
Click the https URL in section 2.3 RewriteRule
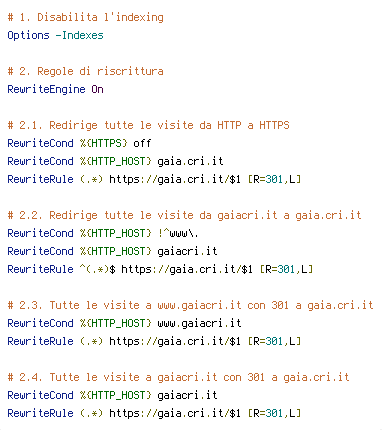point(175,341)
